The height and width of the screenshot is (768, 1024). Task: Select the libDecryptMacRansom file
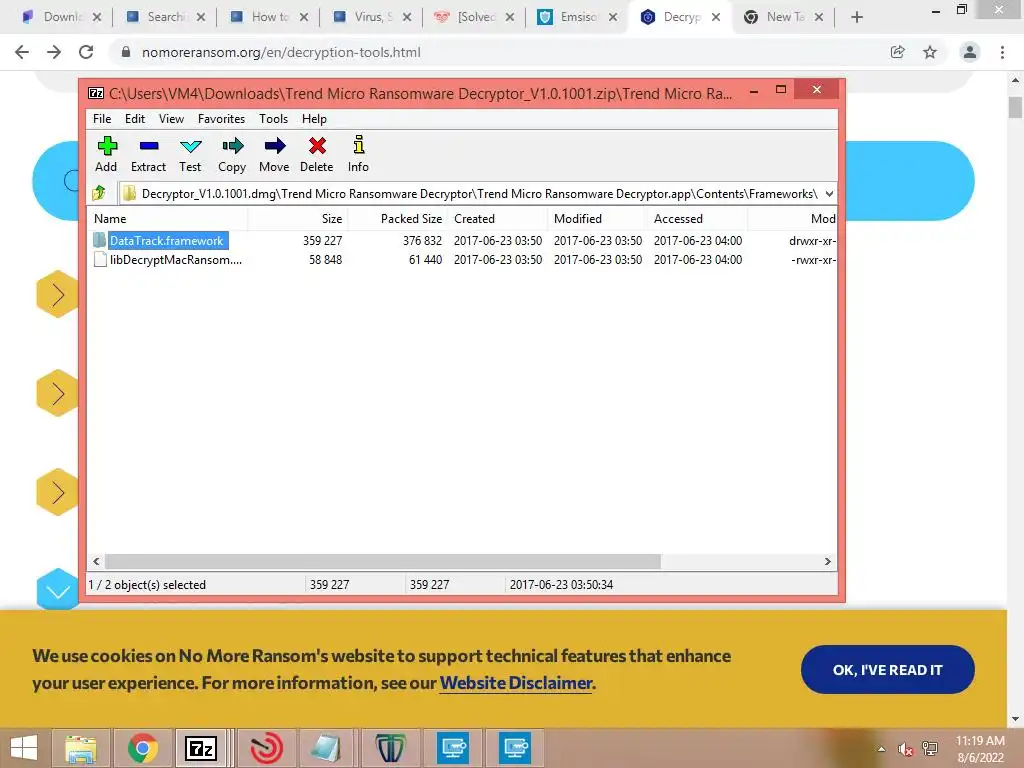pyautogui.click(x=168, y=260)
